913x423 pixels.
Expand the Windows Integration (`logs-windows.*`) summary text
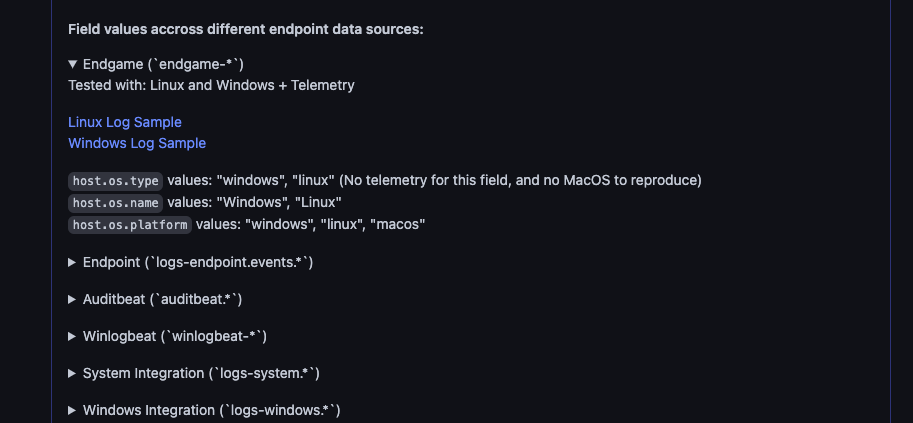[212, 410]
